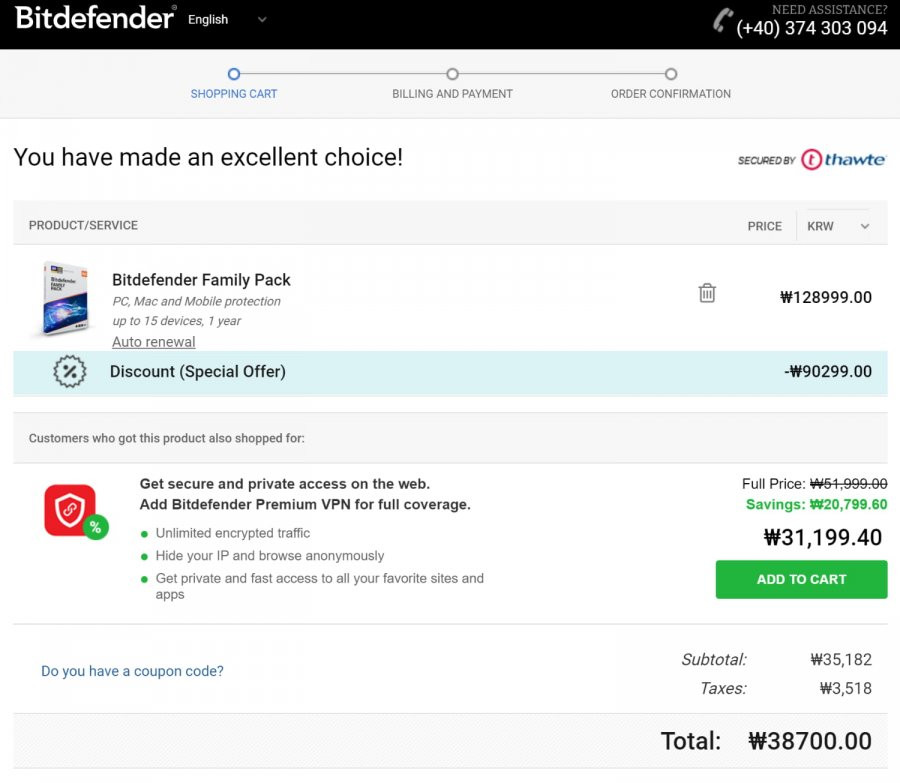Select the Shopping Cart step
The image size is (900, 783).
click(234, 94)
